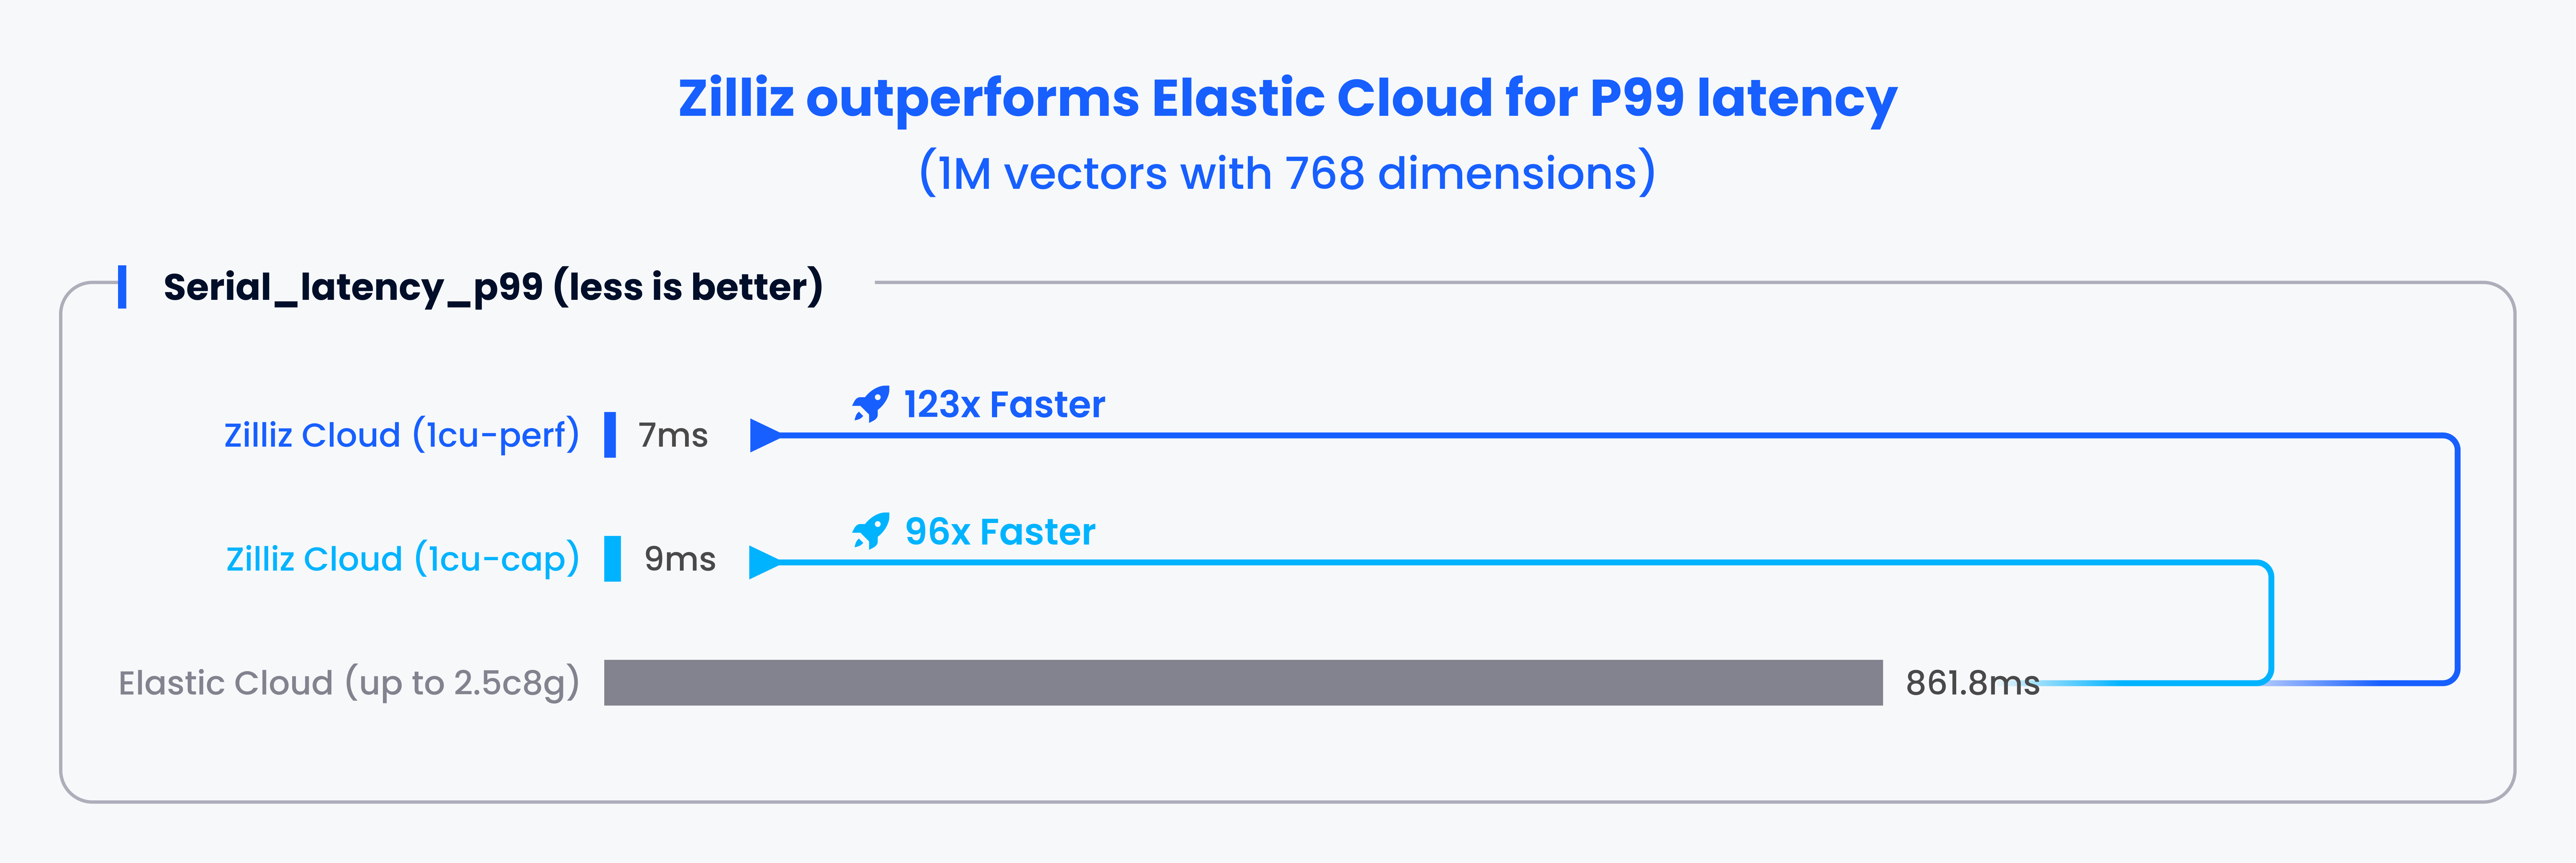Click the Zilliz Cloud (1cu-cap) label
The width and height of the screenshot is (2576, 863).
coord(402,559)
